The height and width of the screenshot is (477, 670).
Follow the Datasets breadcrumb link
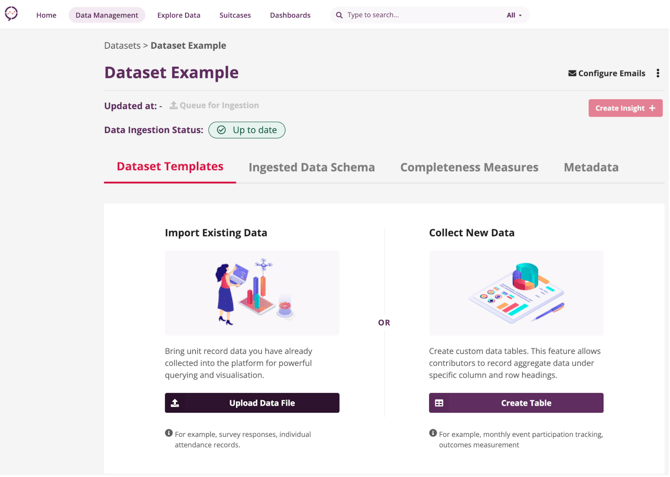[x=122, y=45]
